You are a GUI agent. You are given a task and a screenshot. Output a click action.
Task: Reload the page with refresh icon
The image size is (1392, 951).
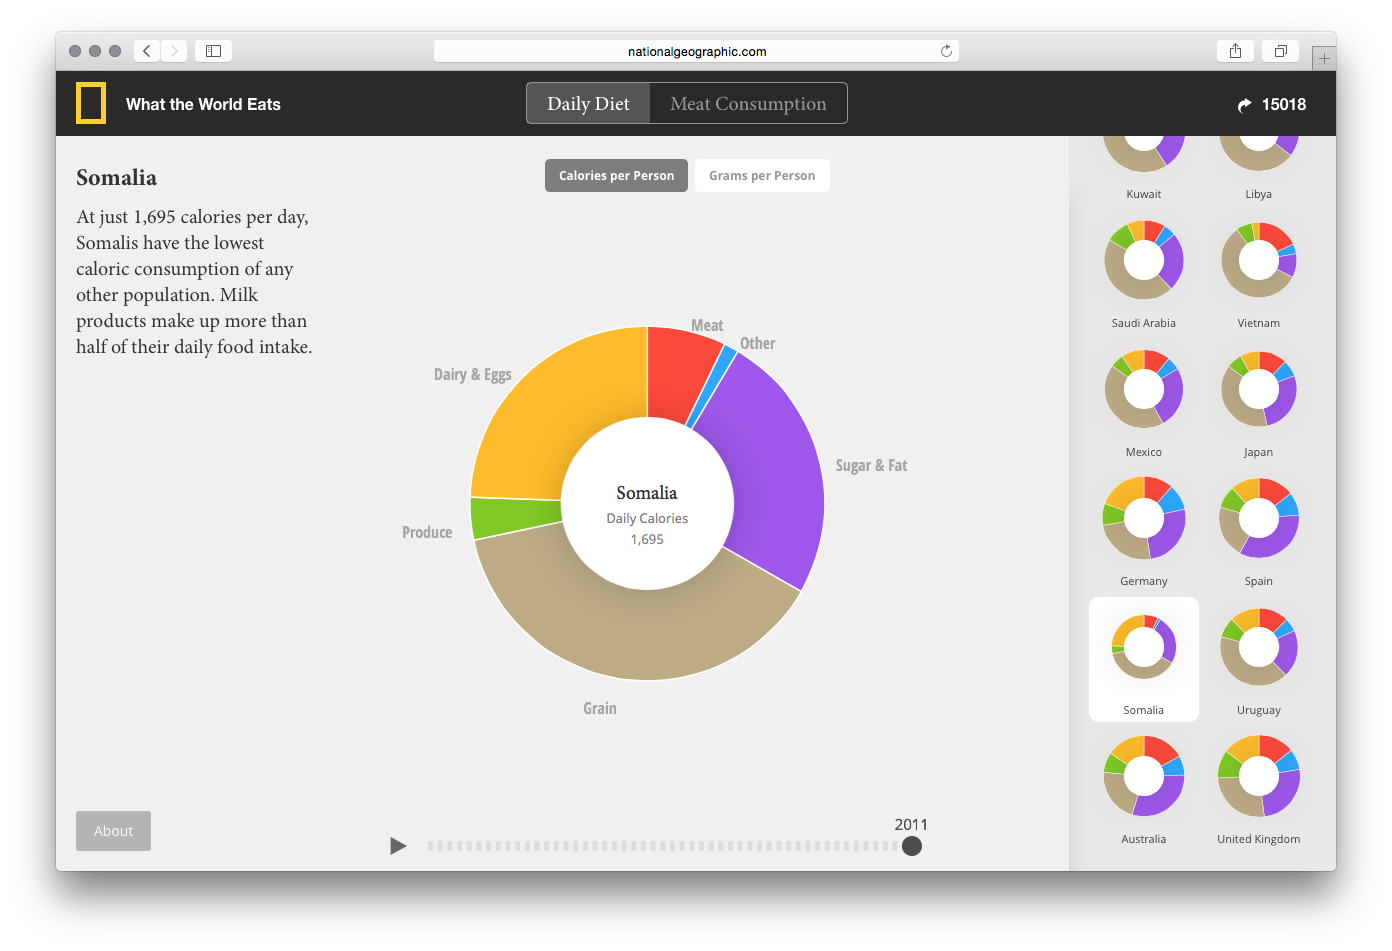tap(946, 51)
